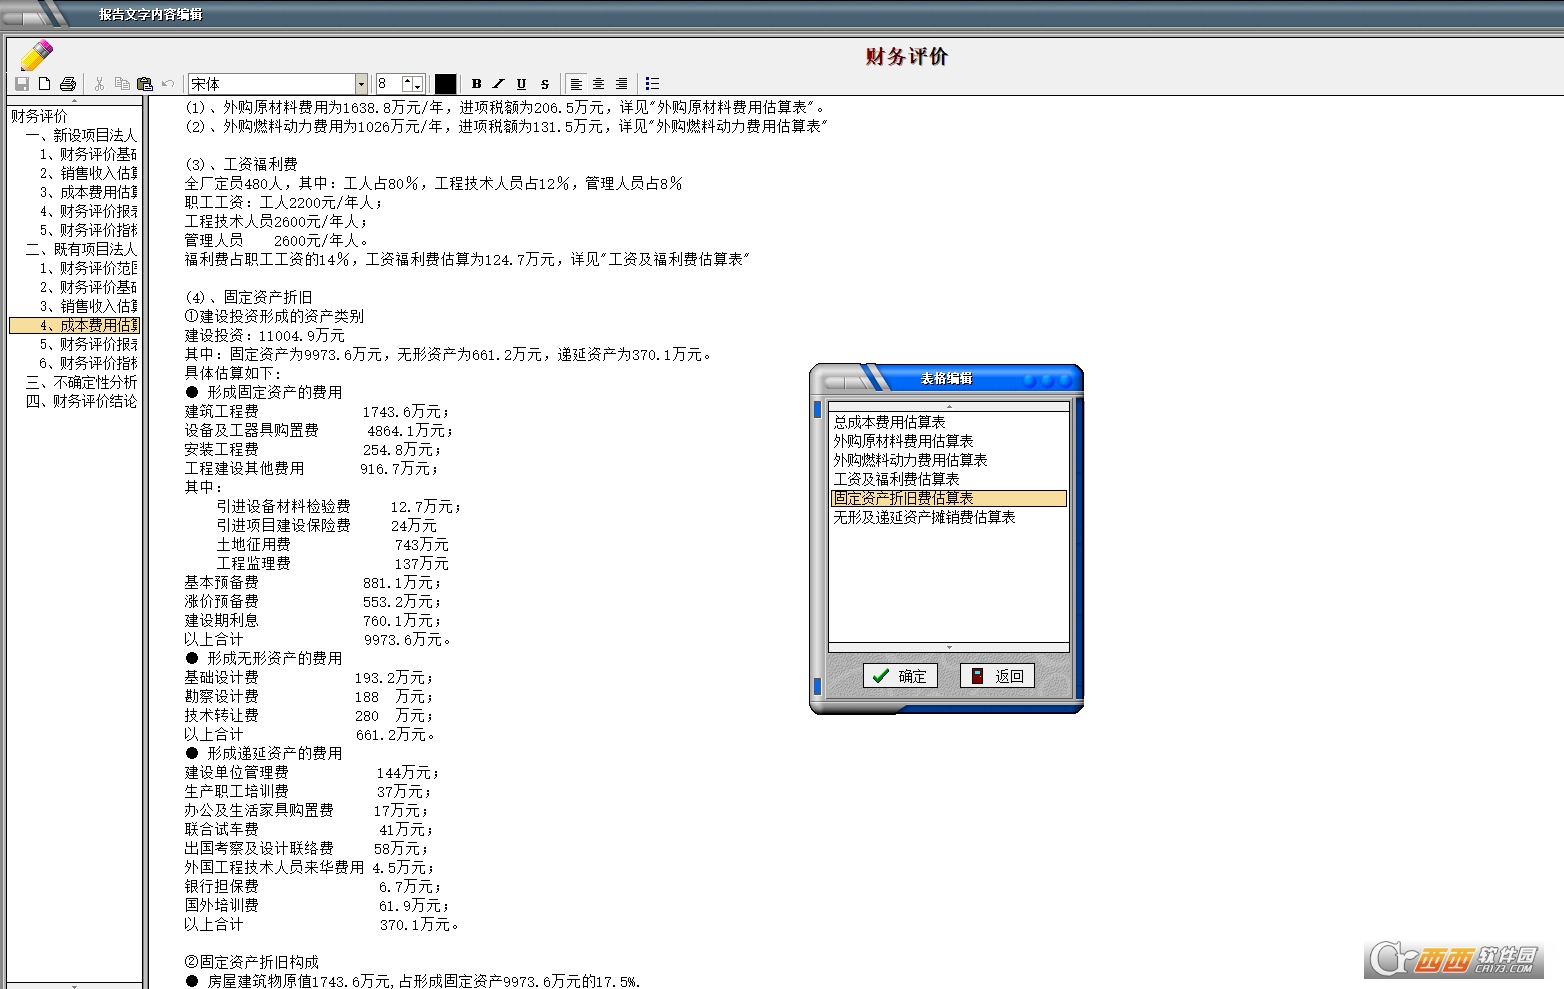Click the print icon in toolbar
This screenshot has width=1564, height=989.
click(x=68, y=84)
